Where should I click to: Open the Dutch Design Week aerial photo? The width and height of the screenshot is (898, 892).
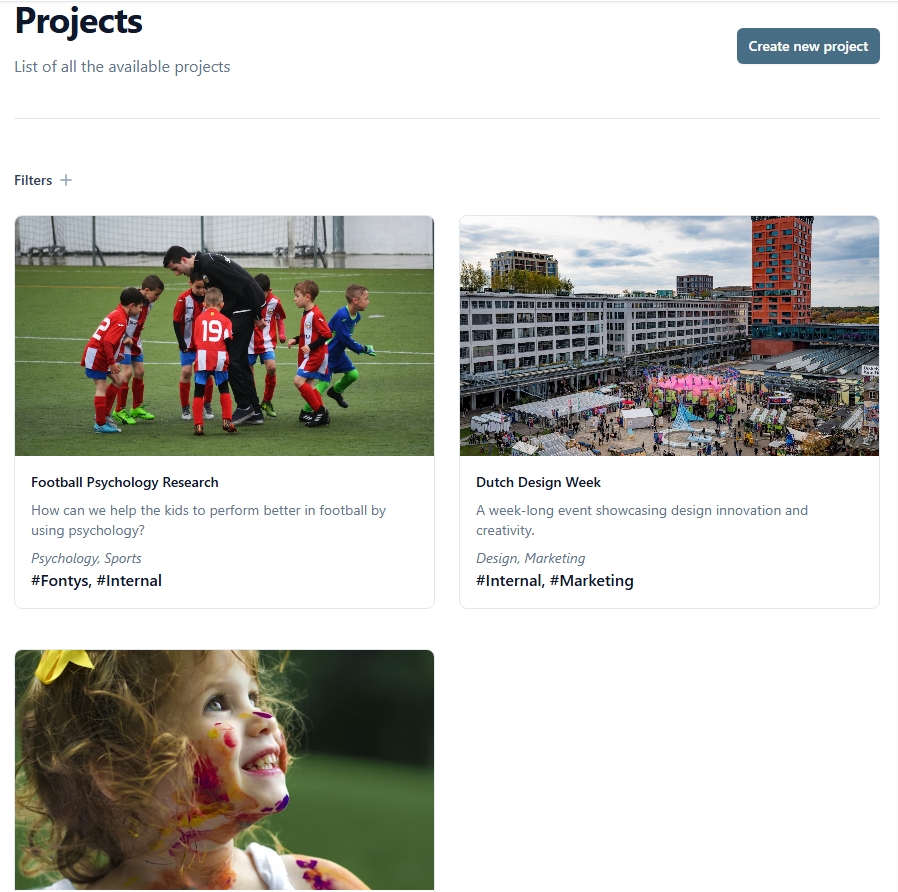(x=669, y=336)
